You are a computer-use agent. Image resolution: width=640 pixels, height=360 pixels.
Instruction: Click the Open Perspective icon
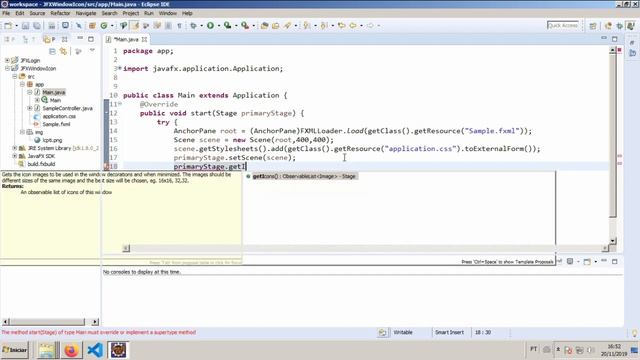pyautogui.click(x=593, y=26)
